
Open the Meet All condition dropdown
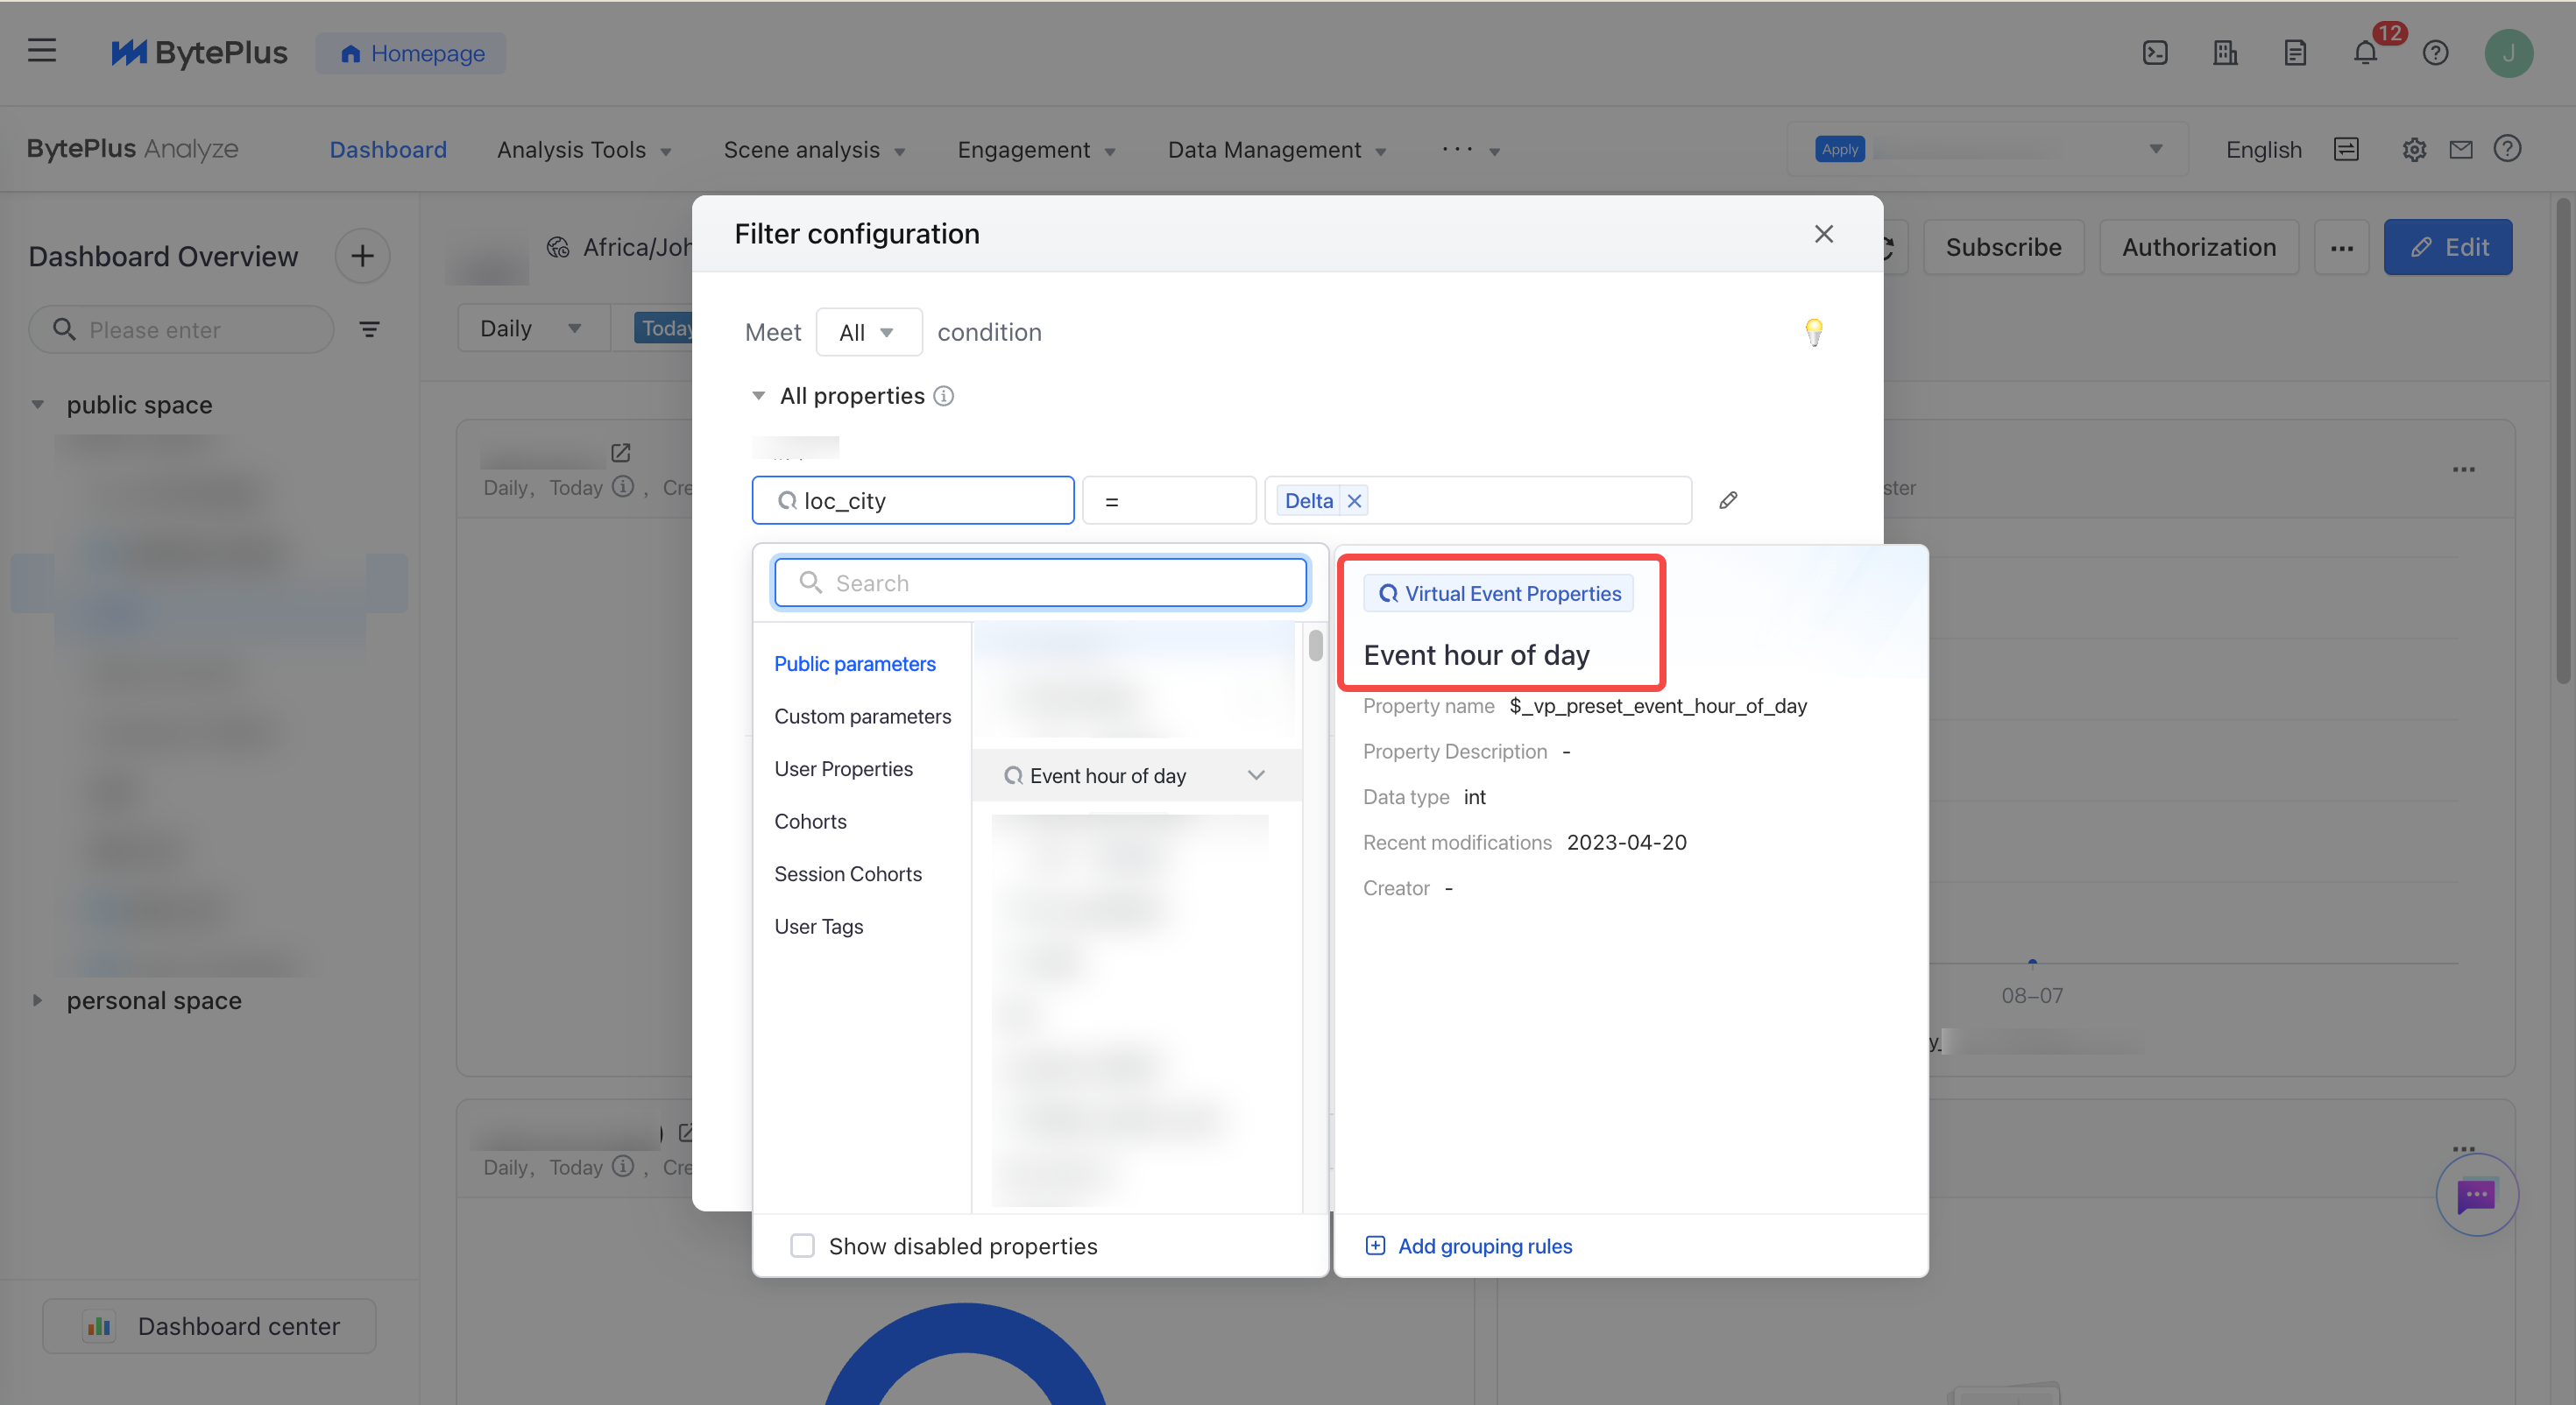click(x=868, y=332)
